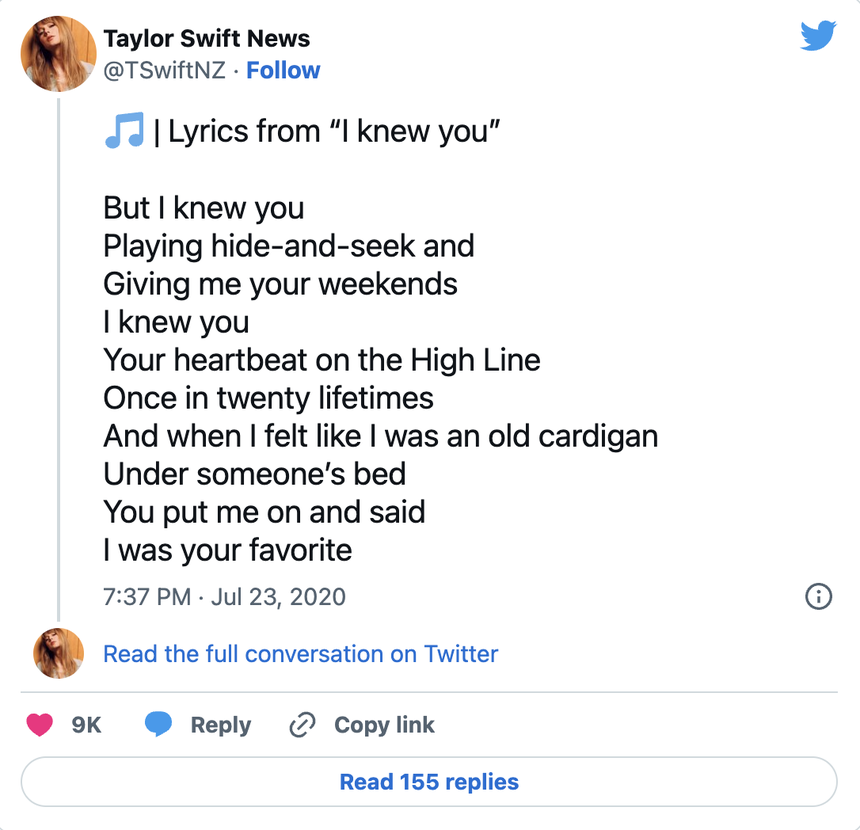860x830 pixels.
Task: Click the final lyric line about your favorite
Action: tap(226, 549)
